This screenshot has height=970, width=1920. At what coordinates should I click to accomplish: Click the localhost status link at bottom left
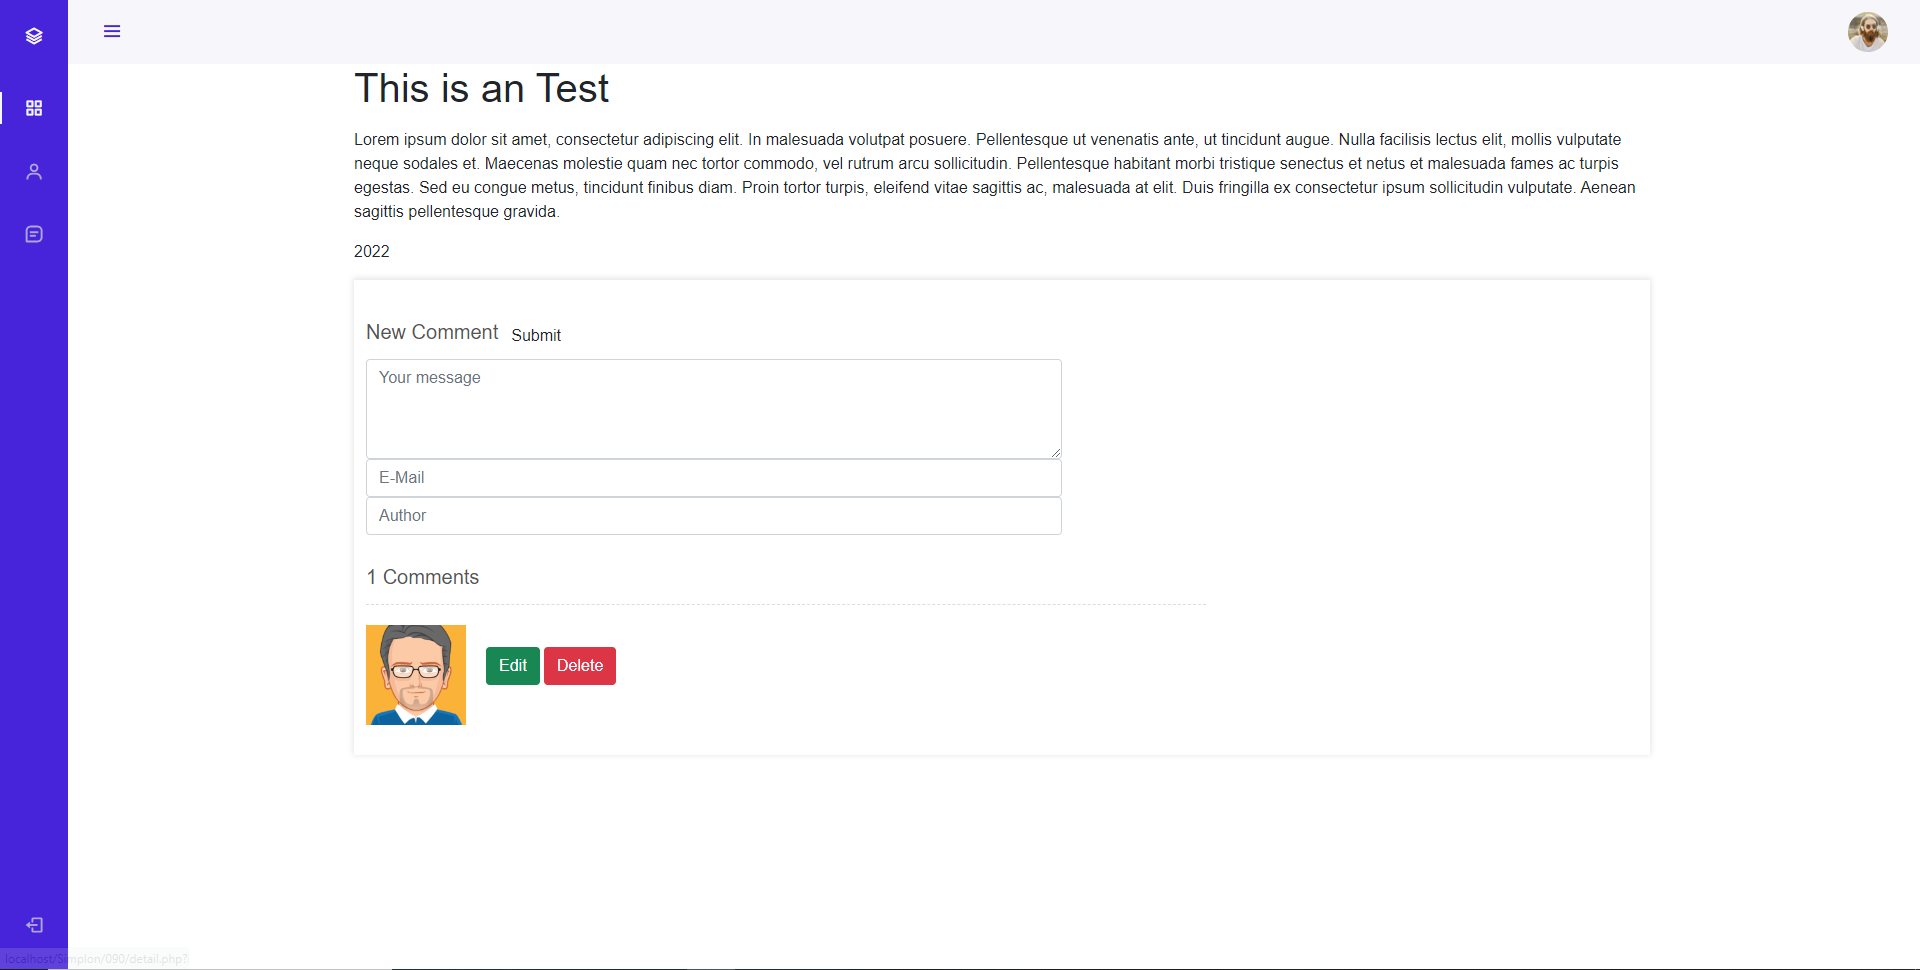(95, 958)
